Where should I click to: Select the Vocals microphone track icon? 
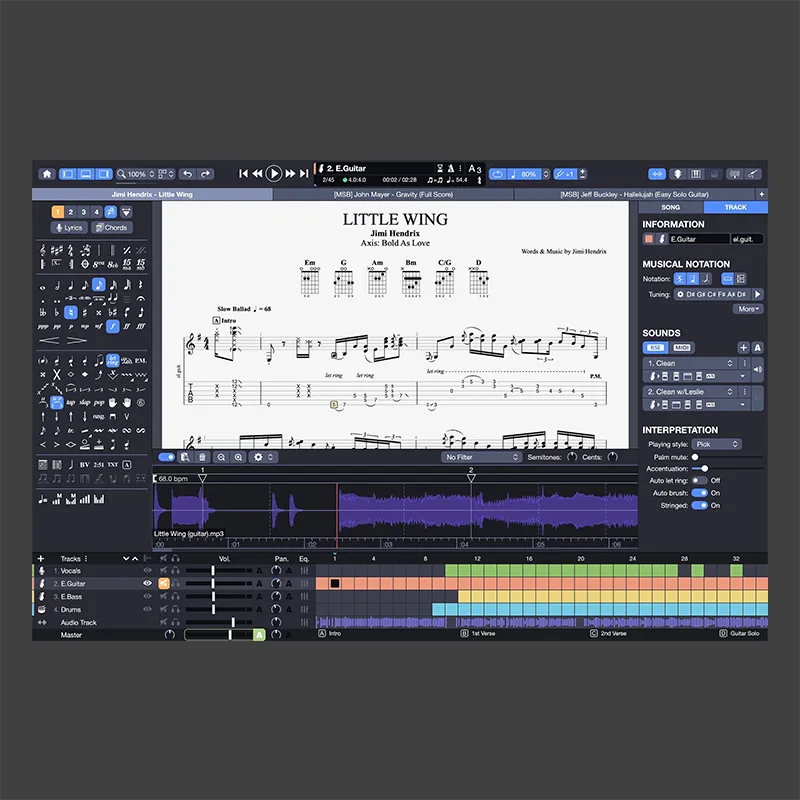click(42, 570)
